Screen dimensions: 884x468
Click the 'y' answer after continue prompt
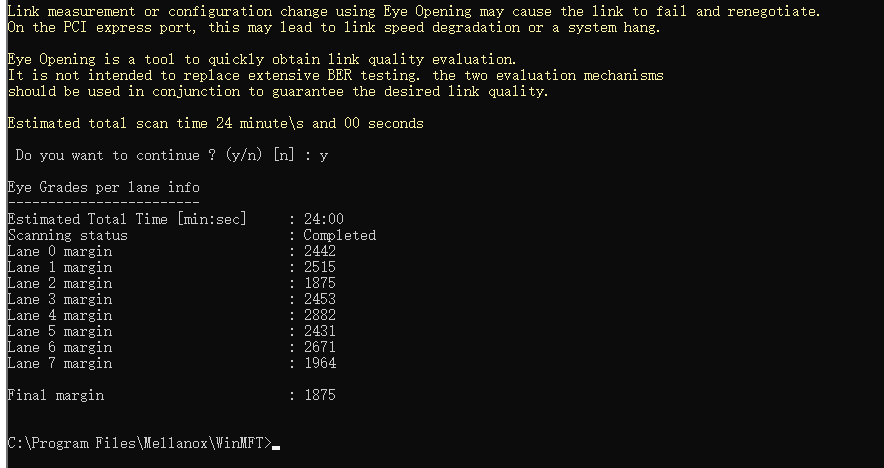click(x=323, y=156)
